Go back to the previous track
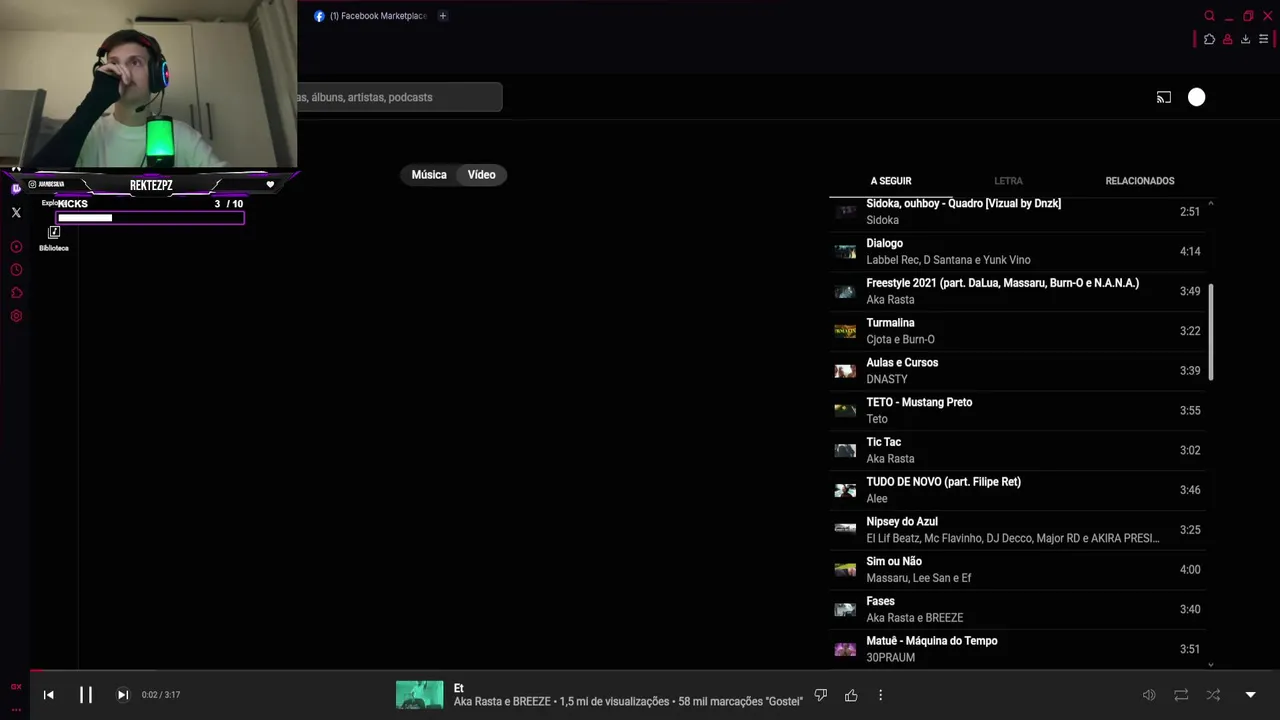The height and width of the screenshot is (720, 1280). pyautogui.click(x=48, y=694)
